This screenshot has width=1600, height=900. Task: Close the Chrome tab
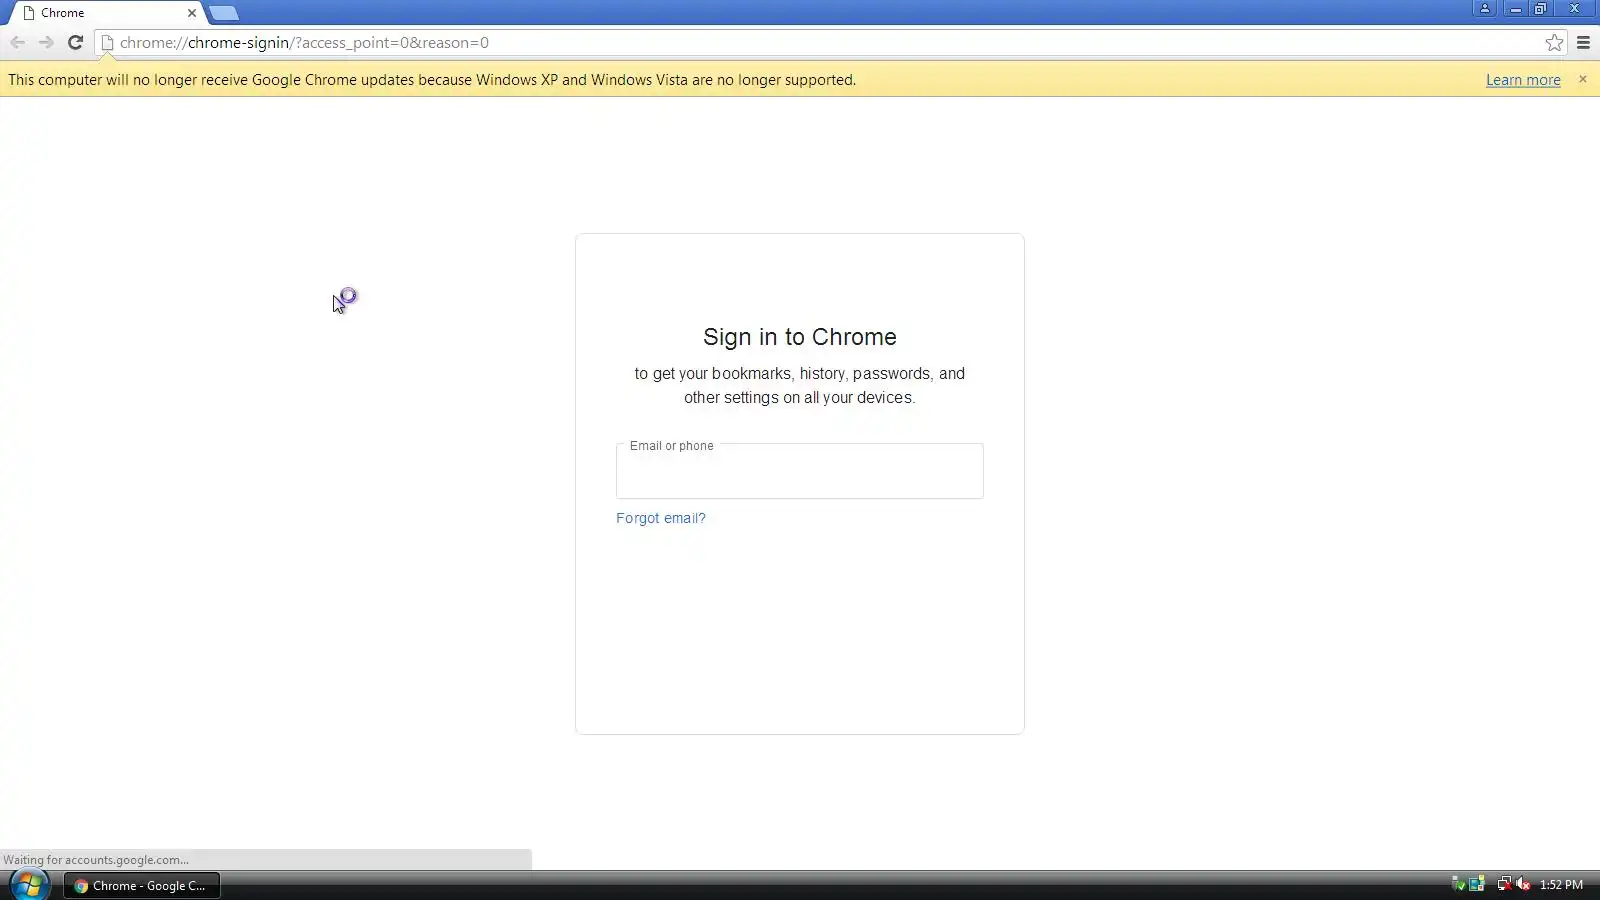(192, 13)
